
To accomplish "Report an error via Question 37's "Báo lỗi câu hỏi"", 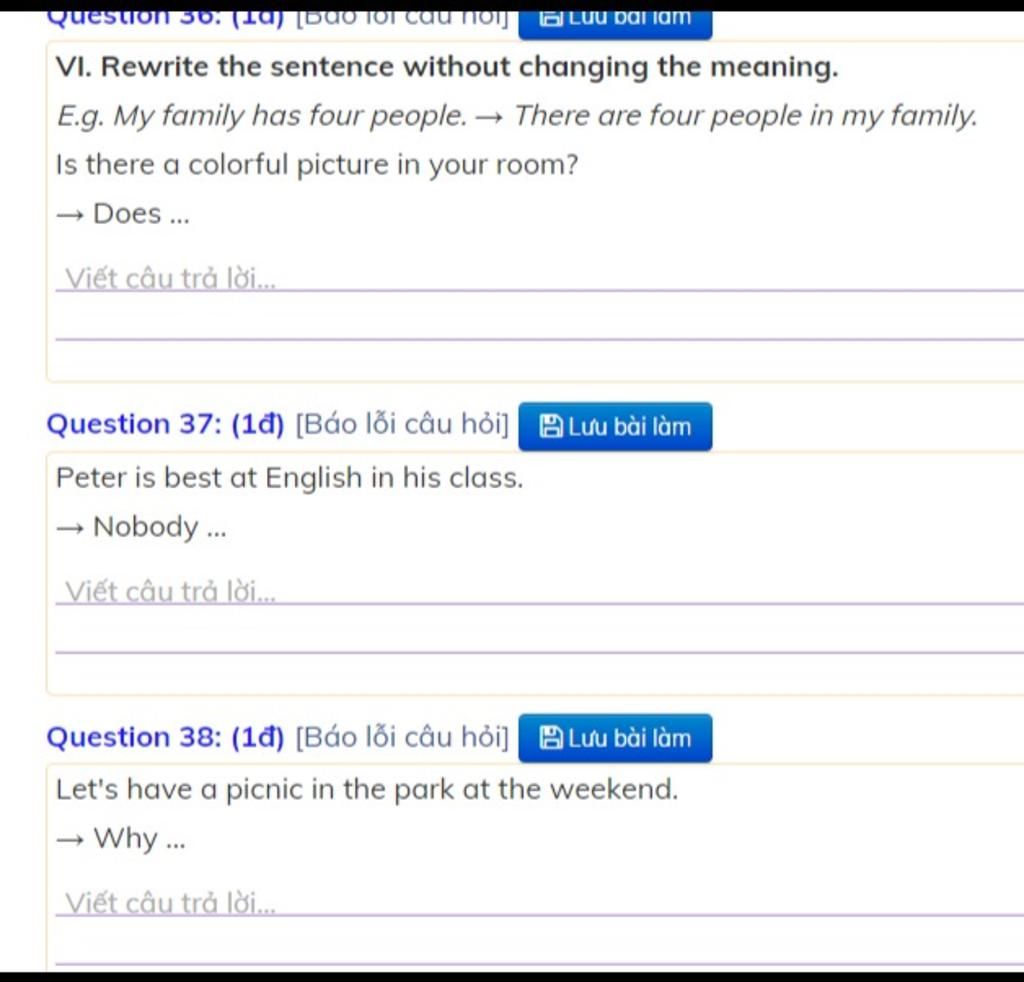I will tap(402, 425).
